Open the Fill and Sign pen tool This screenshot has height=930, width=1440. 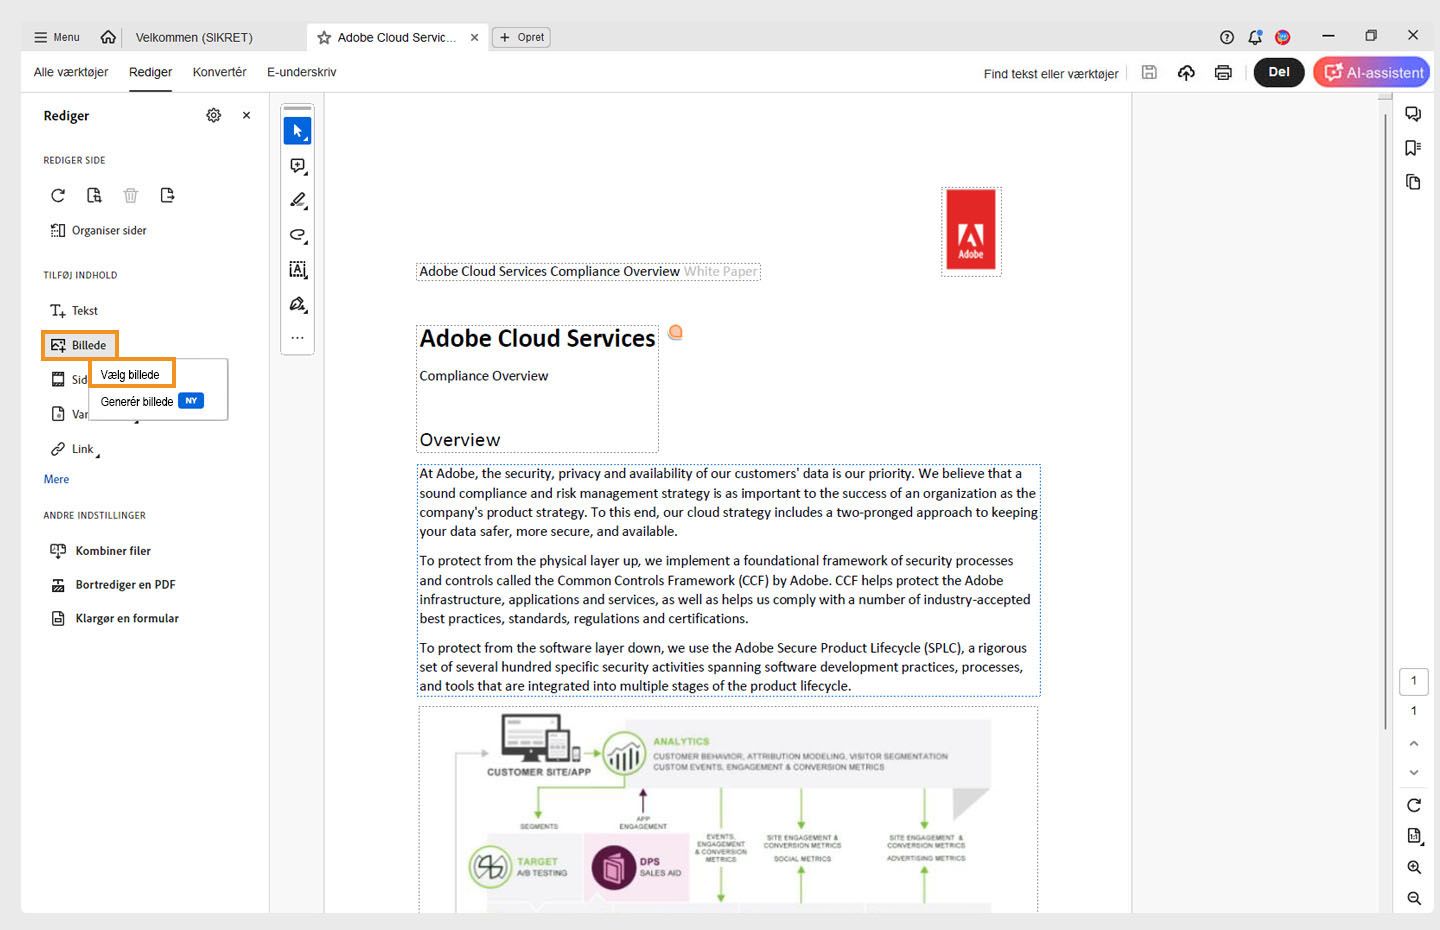point(297,304)
